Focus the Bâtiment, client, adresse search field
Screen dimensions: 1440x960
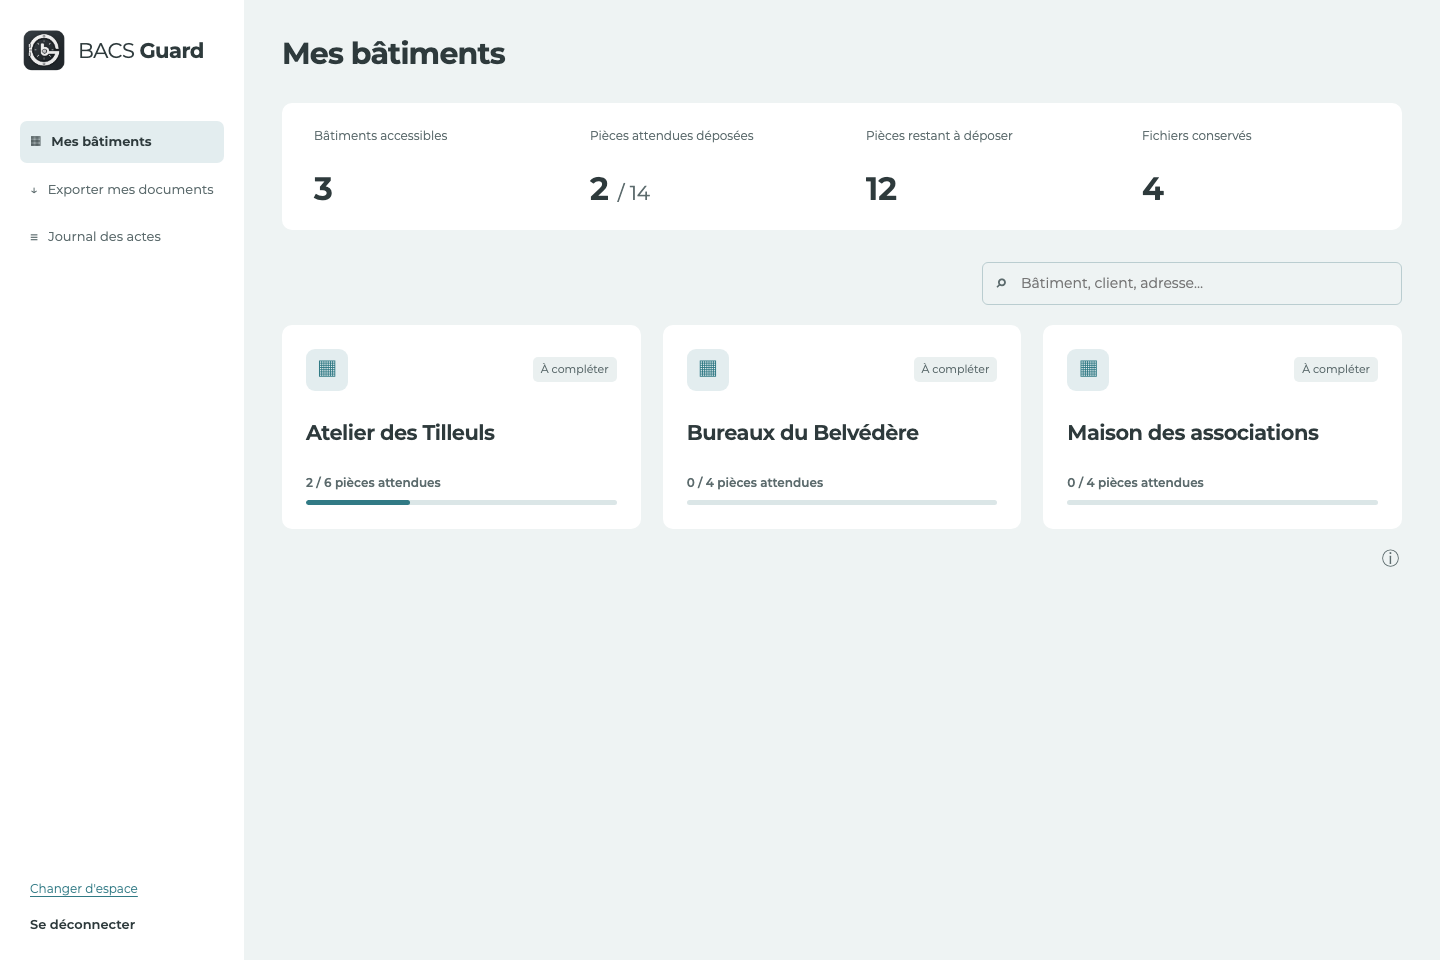point(1192,283)
